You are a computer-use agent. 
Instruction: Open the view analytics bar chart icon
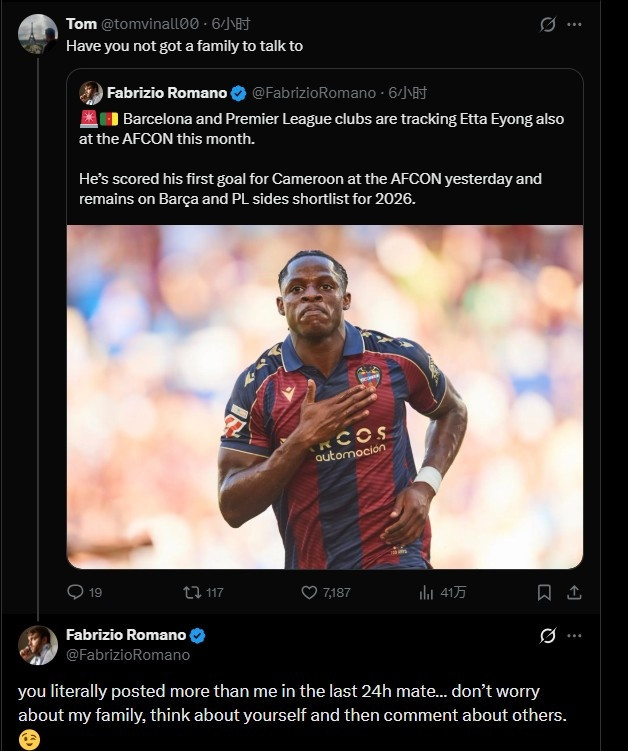[x=426, y=592]
